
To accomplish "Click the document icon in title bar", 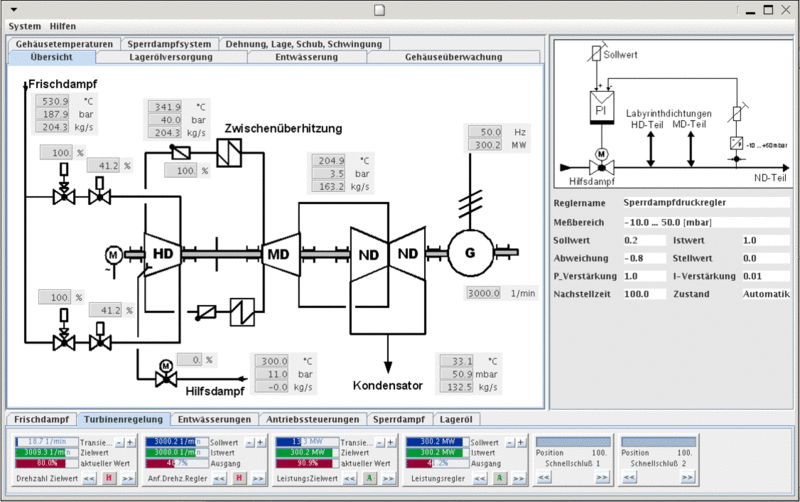I will (379, 10).
